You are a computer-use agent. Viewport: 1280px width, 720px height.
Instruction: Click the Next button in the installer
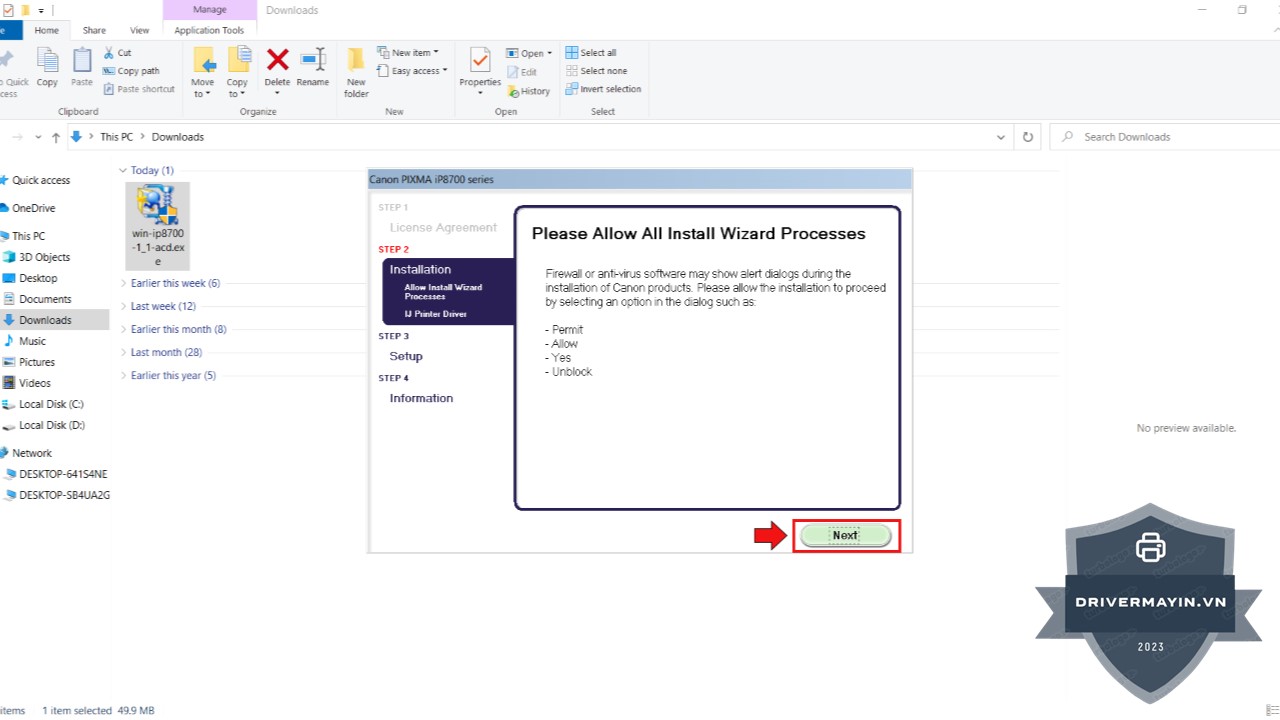tap(845, 535)
